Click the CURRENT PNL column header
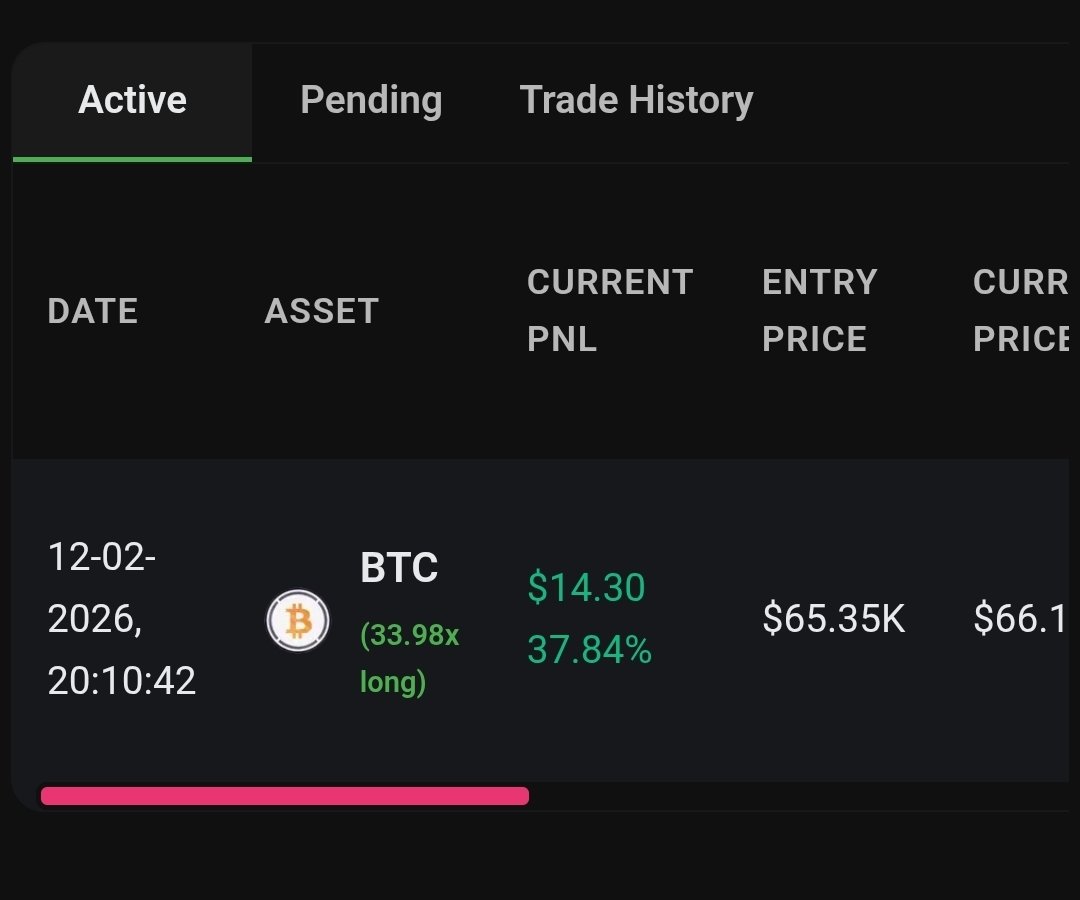The image size is (1080, 900). (x=610, y=311)
